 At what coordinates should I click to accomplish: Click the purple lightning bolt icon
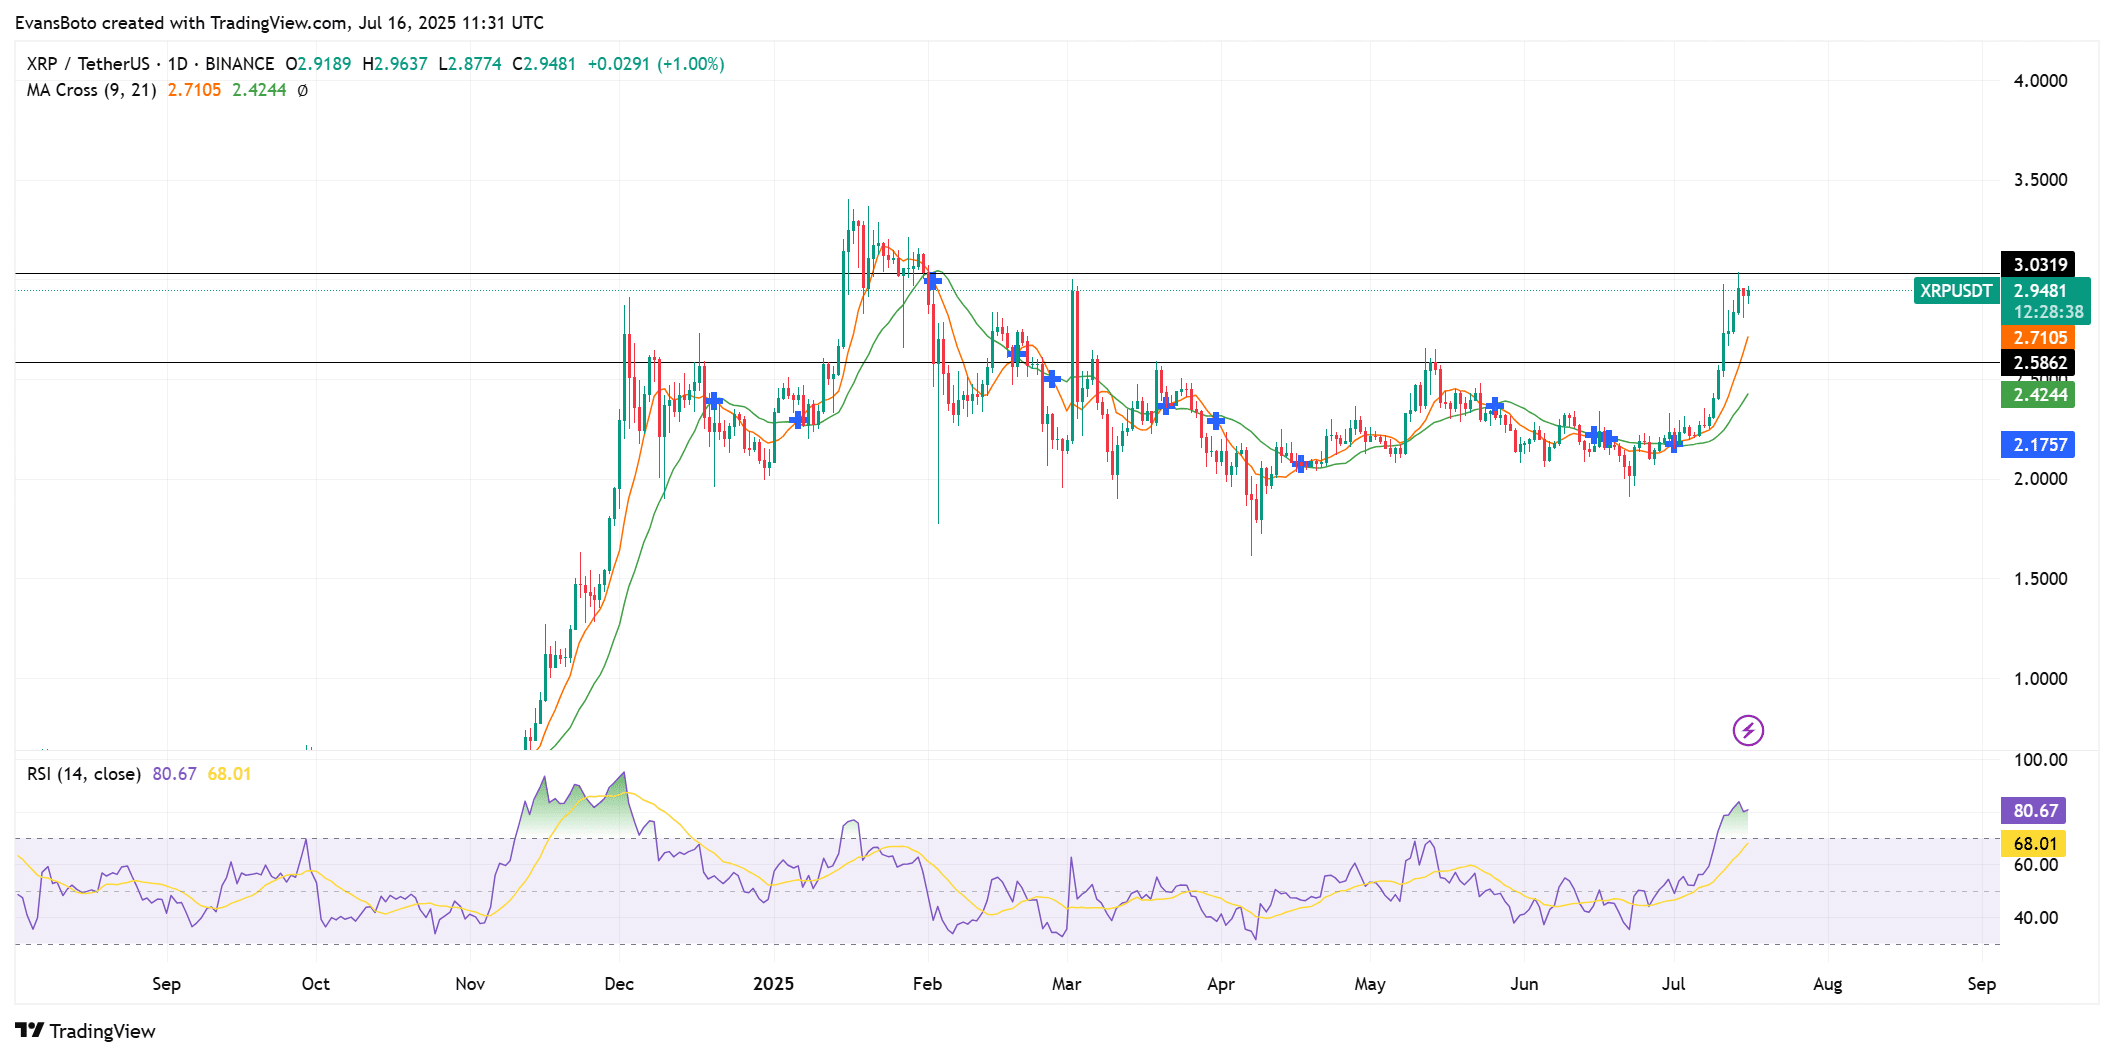click(x=1748, y=731)
